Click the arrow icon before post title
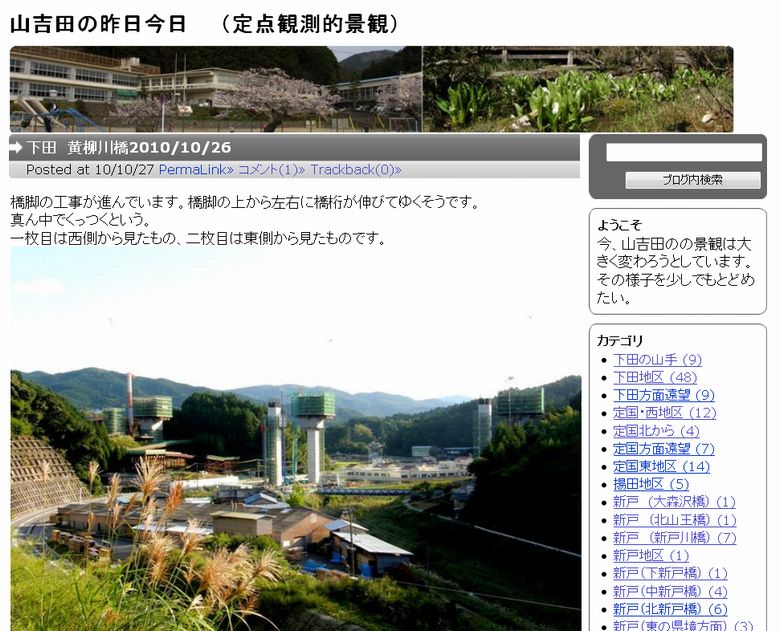Screen dimensions: 780x631 [16, 147]
